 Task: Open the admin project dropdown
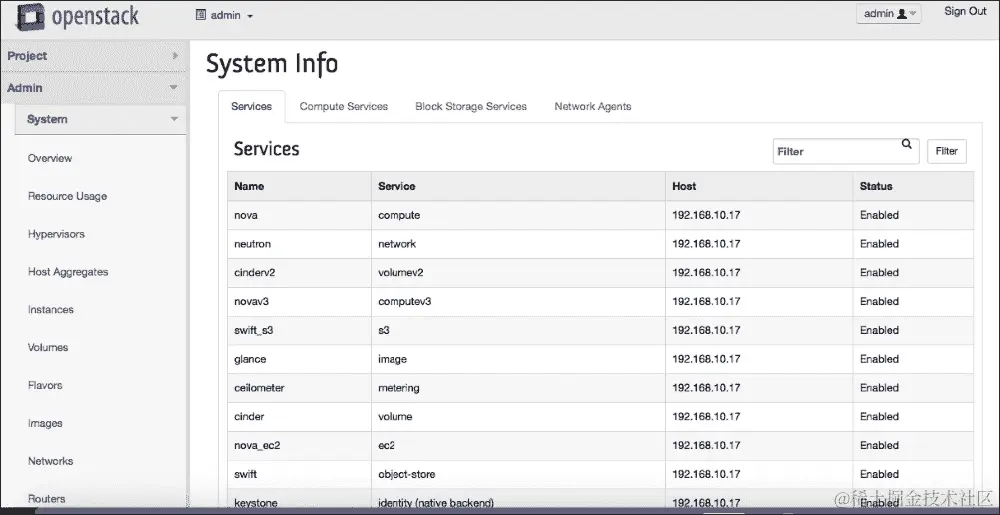[x=224, y=15]
